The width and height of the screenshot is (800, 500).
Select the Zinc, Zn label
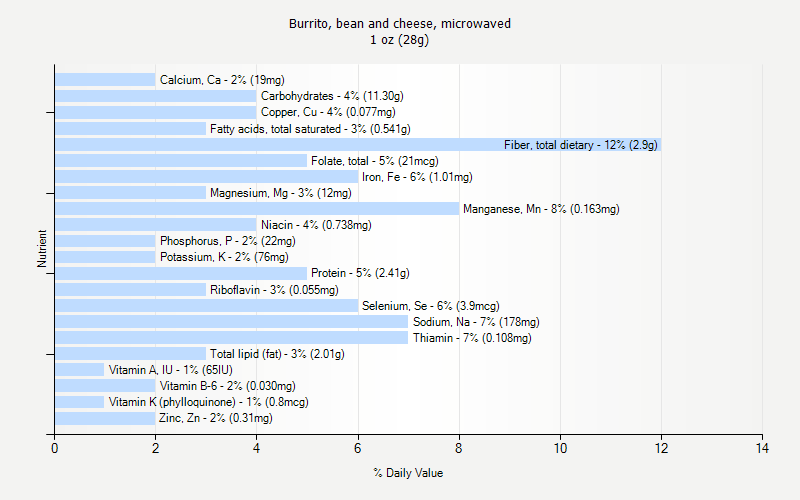pos(216,418)
